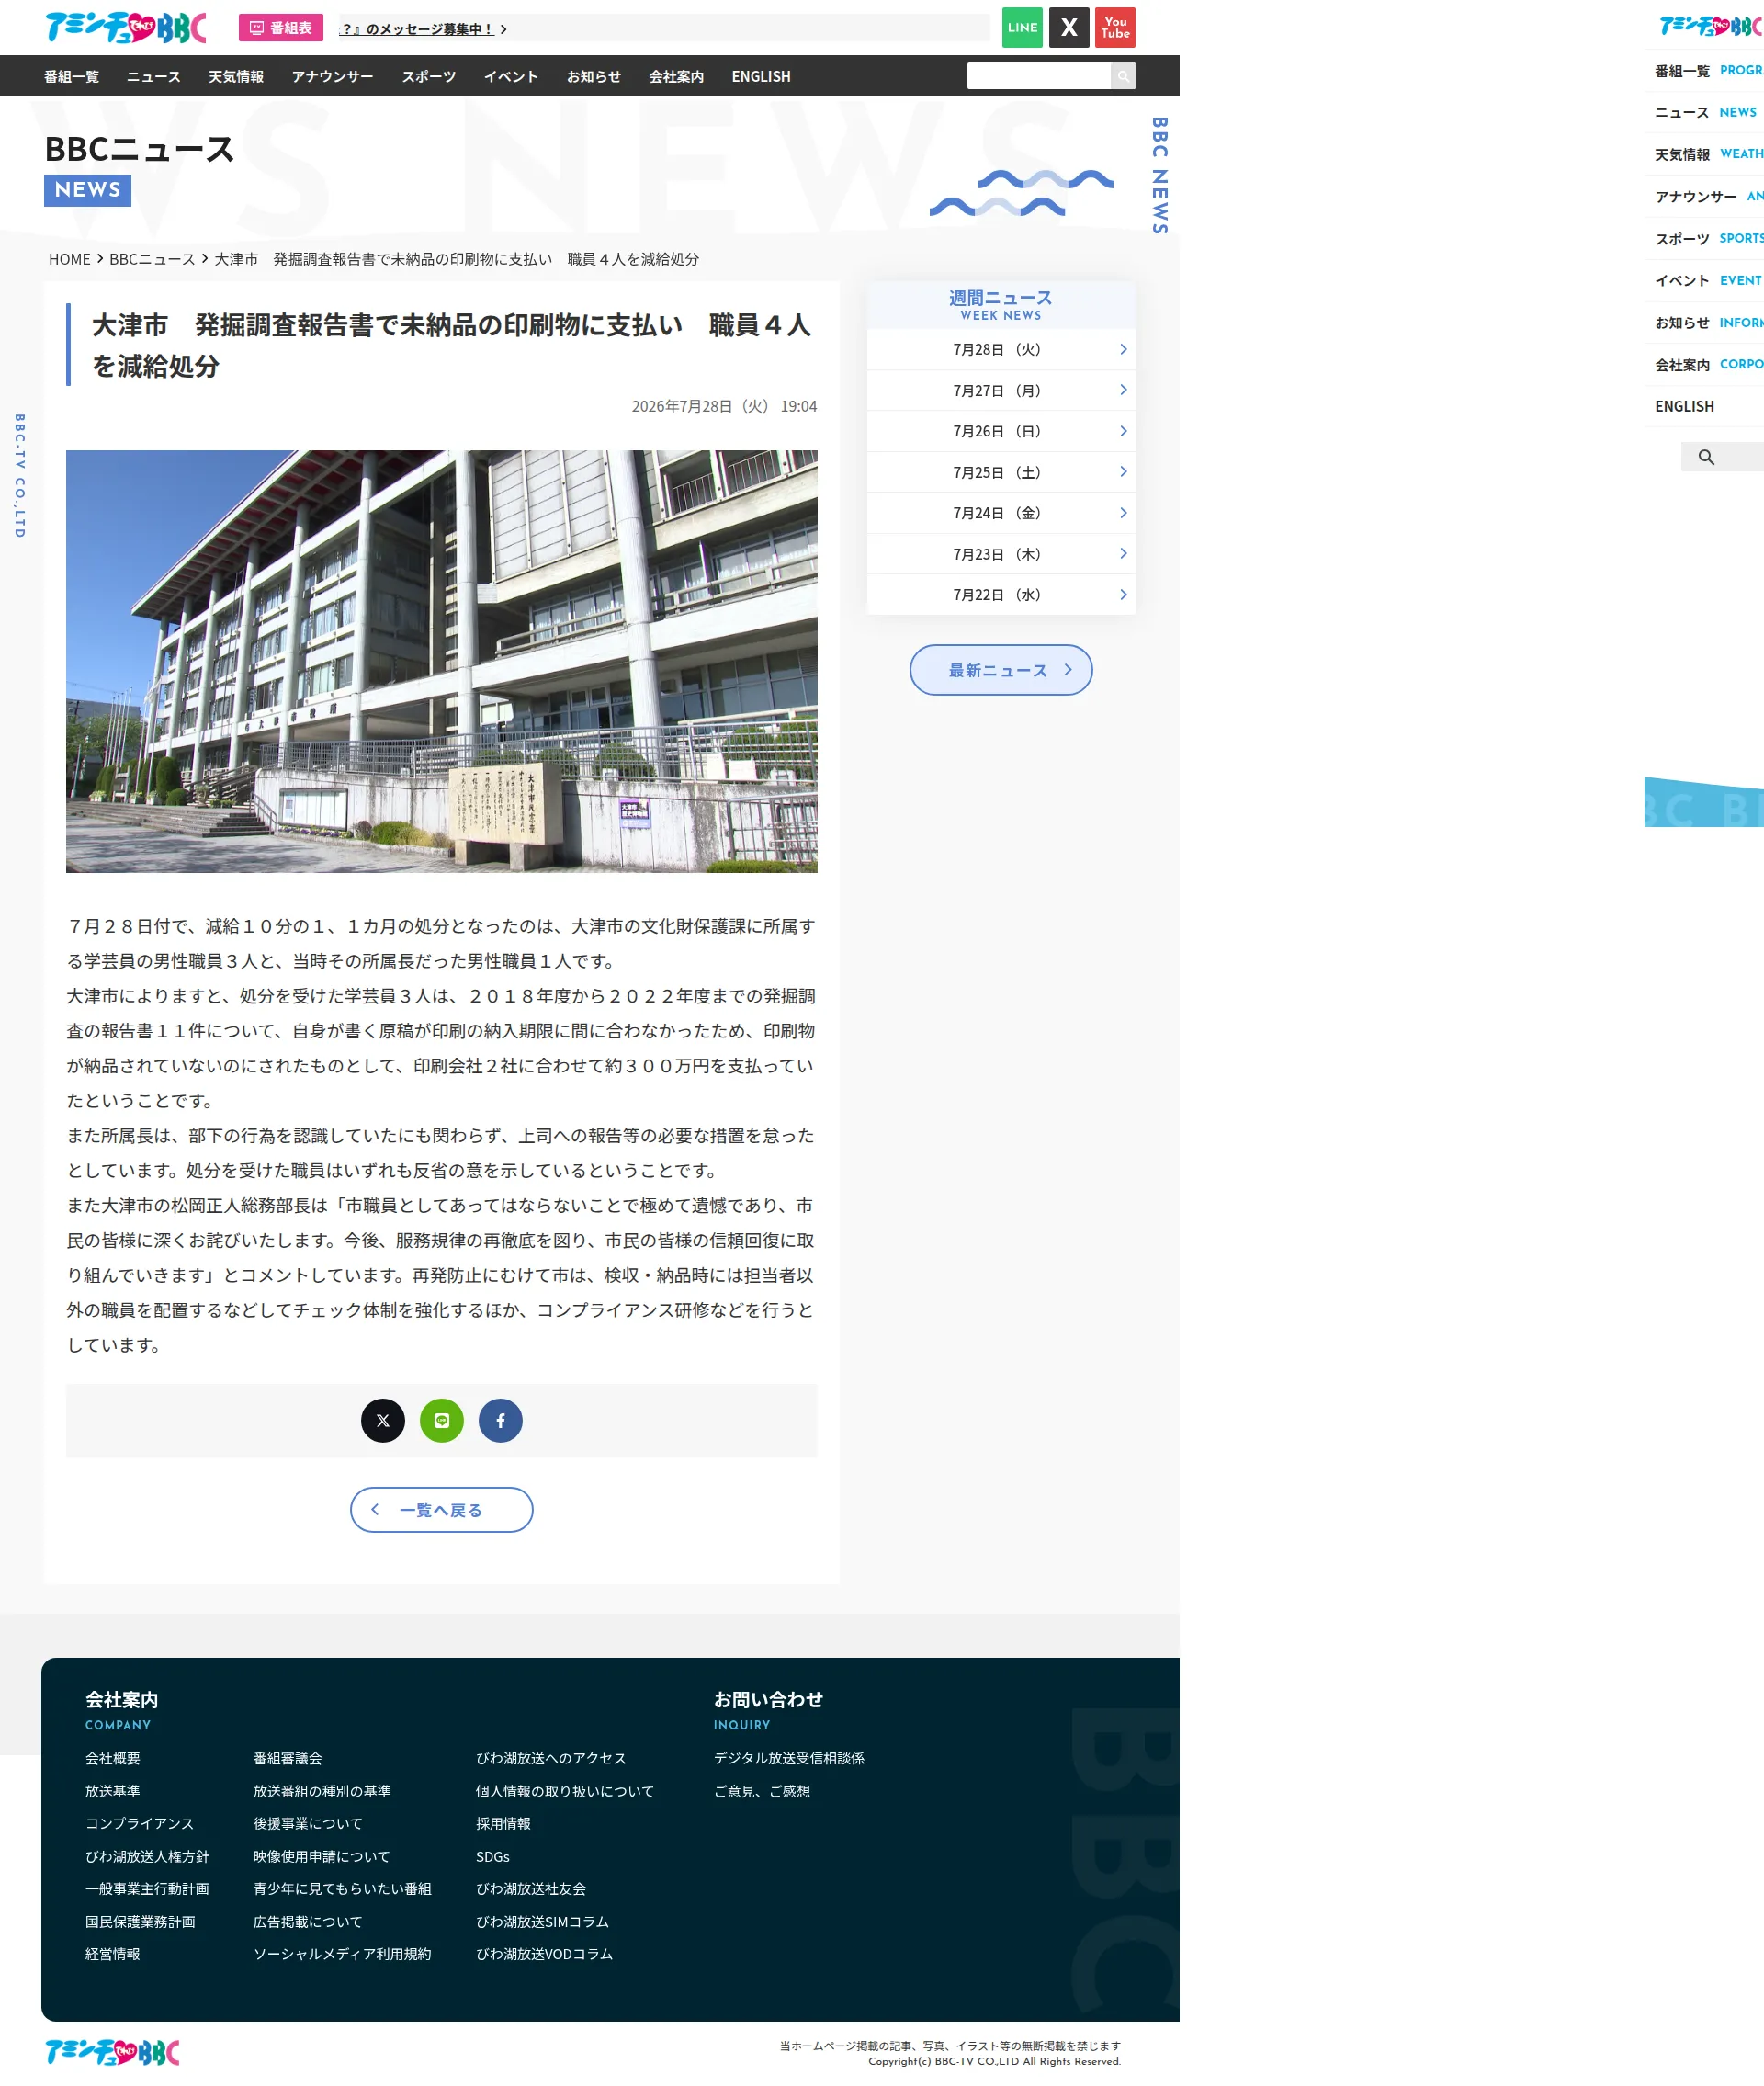
Task: Open footer link 経営情報
Action: (113, 1953)
